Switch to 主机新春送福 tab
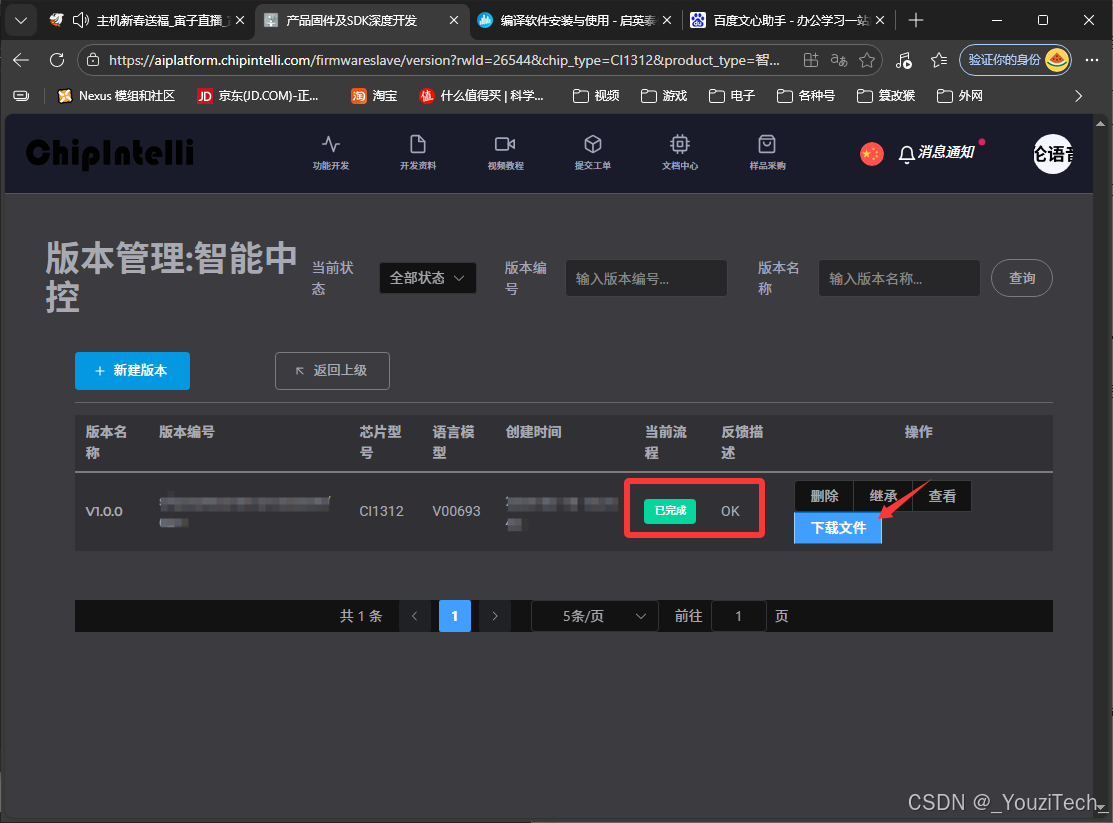The image size is (1113, 823). pyautogui.click(x=149, y=21)
